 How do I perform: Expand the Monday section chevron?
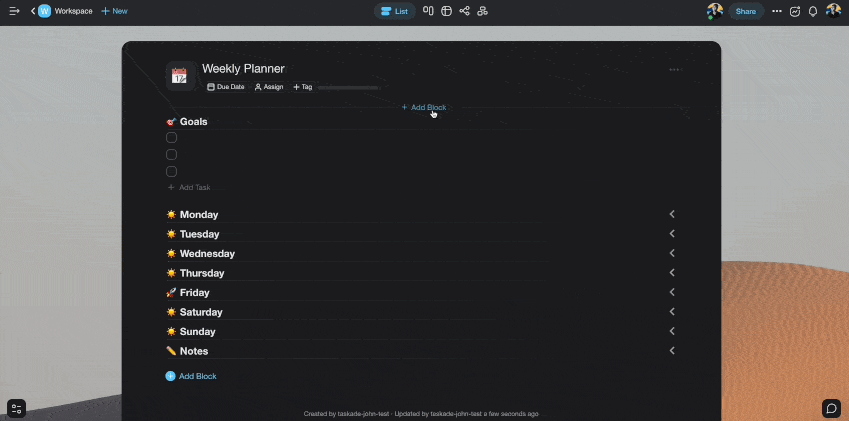click(672, 214)
